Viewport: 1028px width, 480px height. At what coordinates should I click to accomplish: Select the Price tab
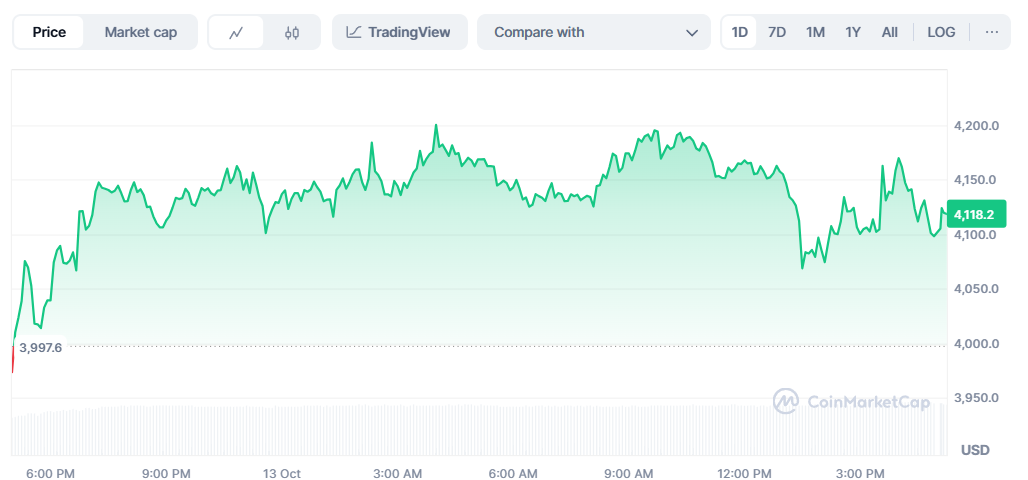click(x=49, y=32)
